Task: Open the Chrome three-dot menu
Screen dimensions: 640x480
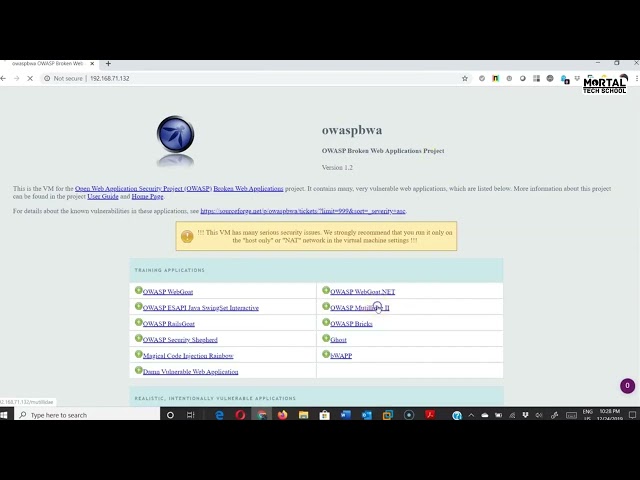Action: (x=637, y=78)
